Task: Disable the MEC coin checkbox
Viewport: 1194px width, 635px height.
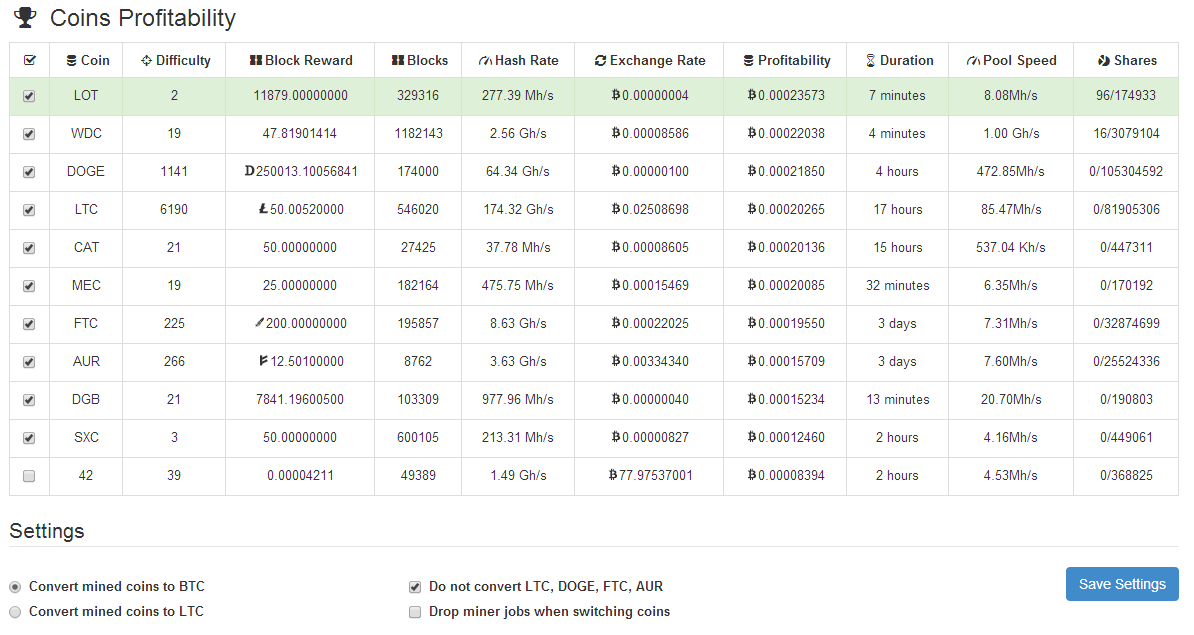Action: [29, 286]
